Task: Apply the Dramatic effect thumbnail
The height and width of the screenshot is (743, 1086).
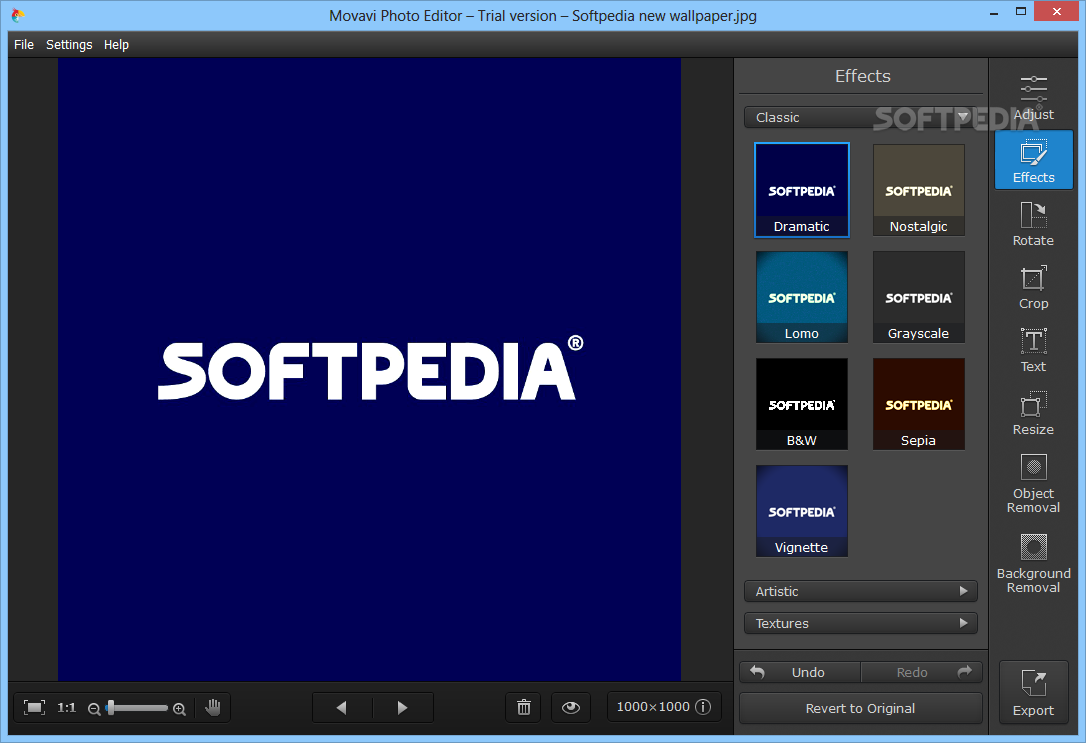Action: [x=801, y=190]
